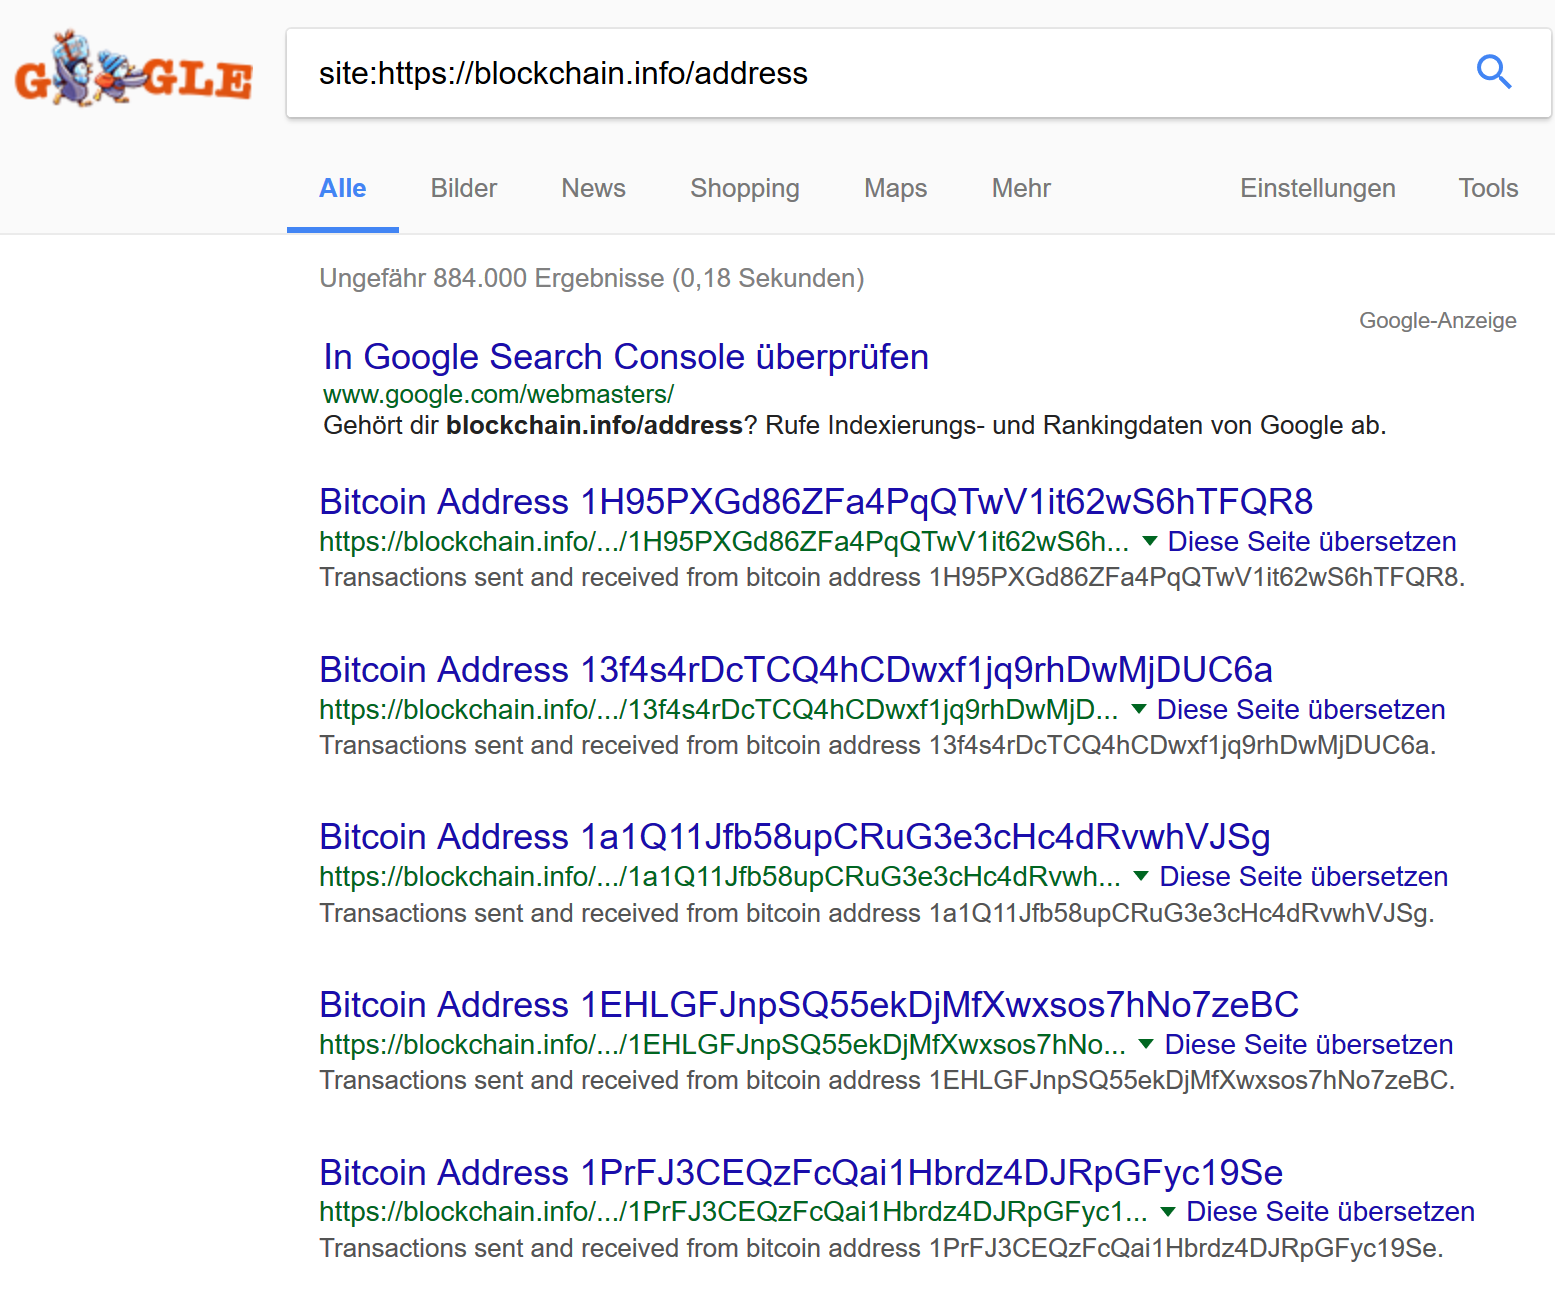Open the Mehr menu
Screen dimensions: 1555x1289
pos(1020,188)
